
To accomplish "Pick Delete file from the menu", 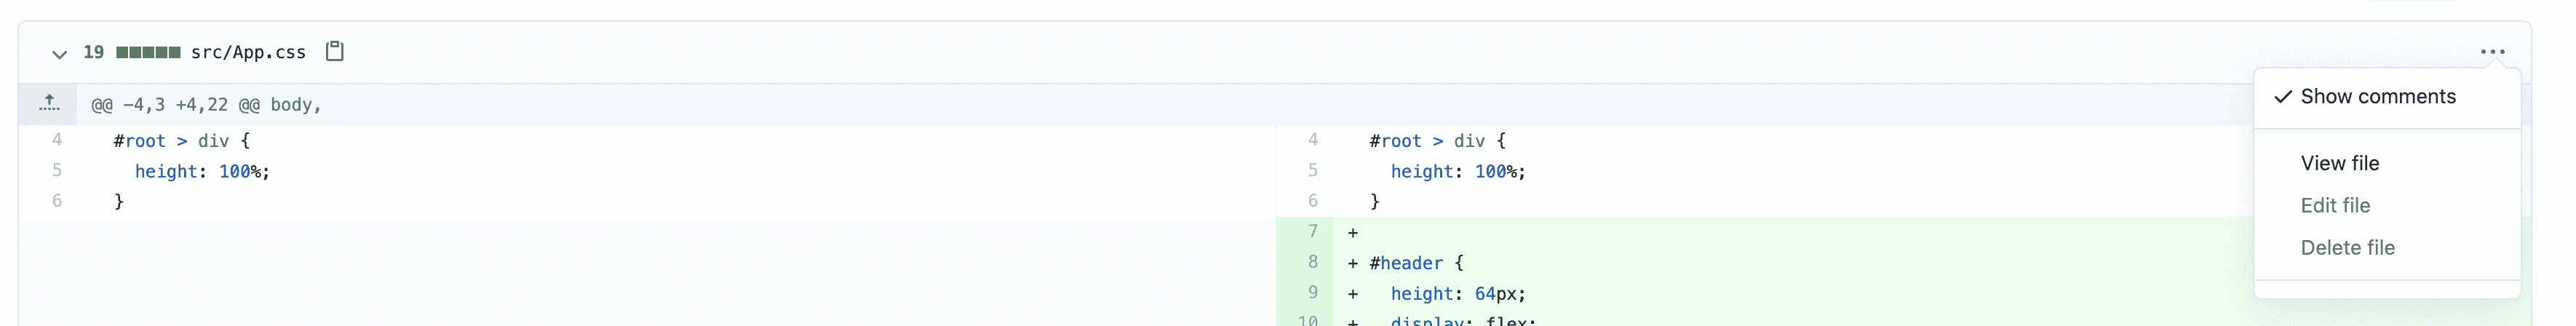I will tap(2347, 247).
